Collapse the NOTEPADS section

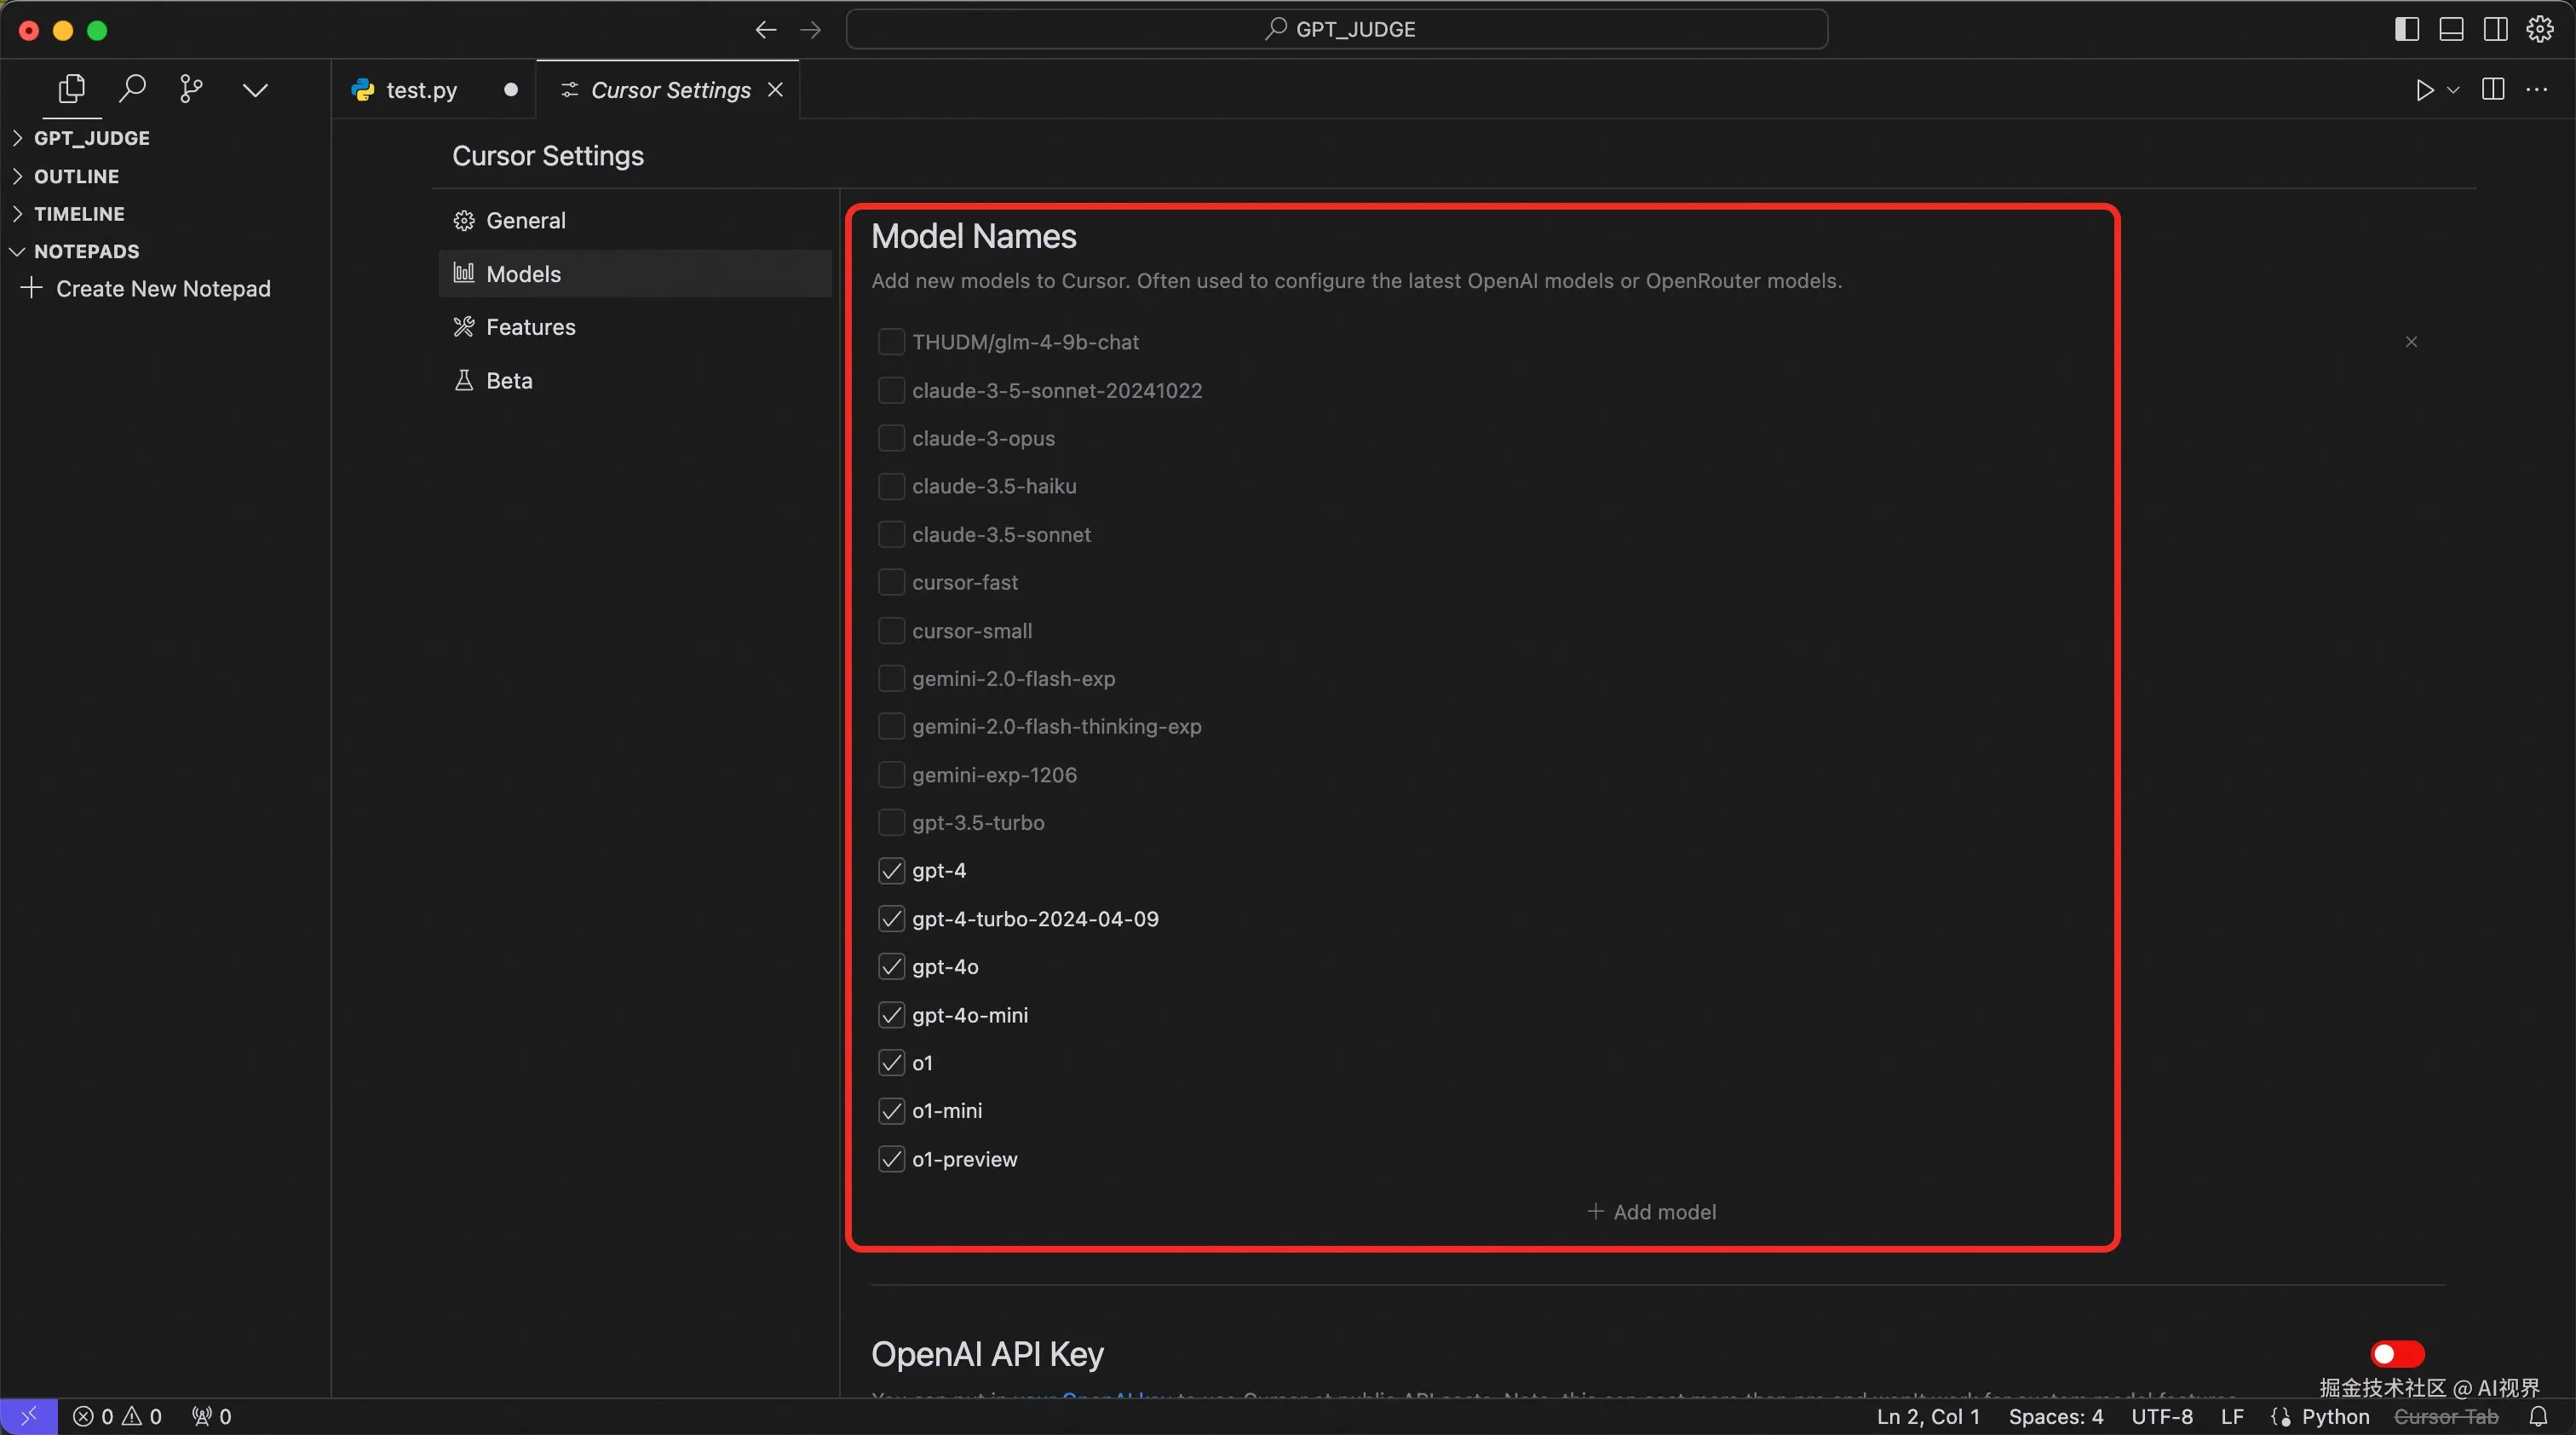pyautogui.click(x=86, y=251)
